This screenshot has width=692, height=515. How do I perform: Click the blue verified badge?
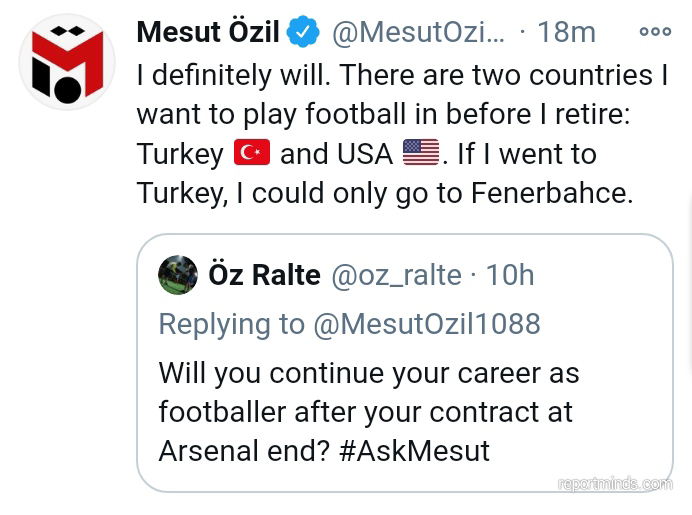tap(303, 32)
